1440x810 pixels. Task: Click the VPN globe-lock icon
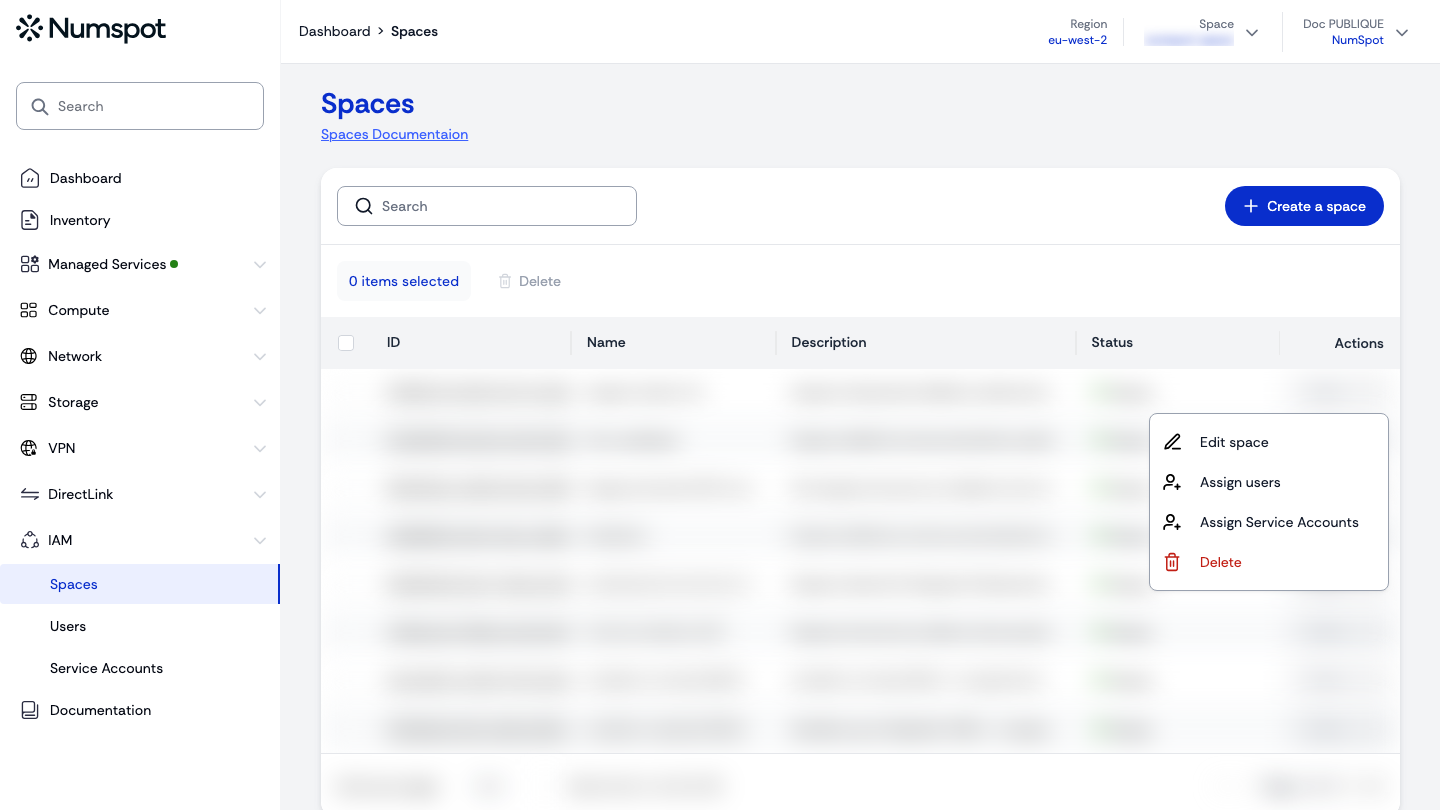[29, 448]
